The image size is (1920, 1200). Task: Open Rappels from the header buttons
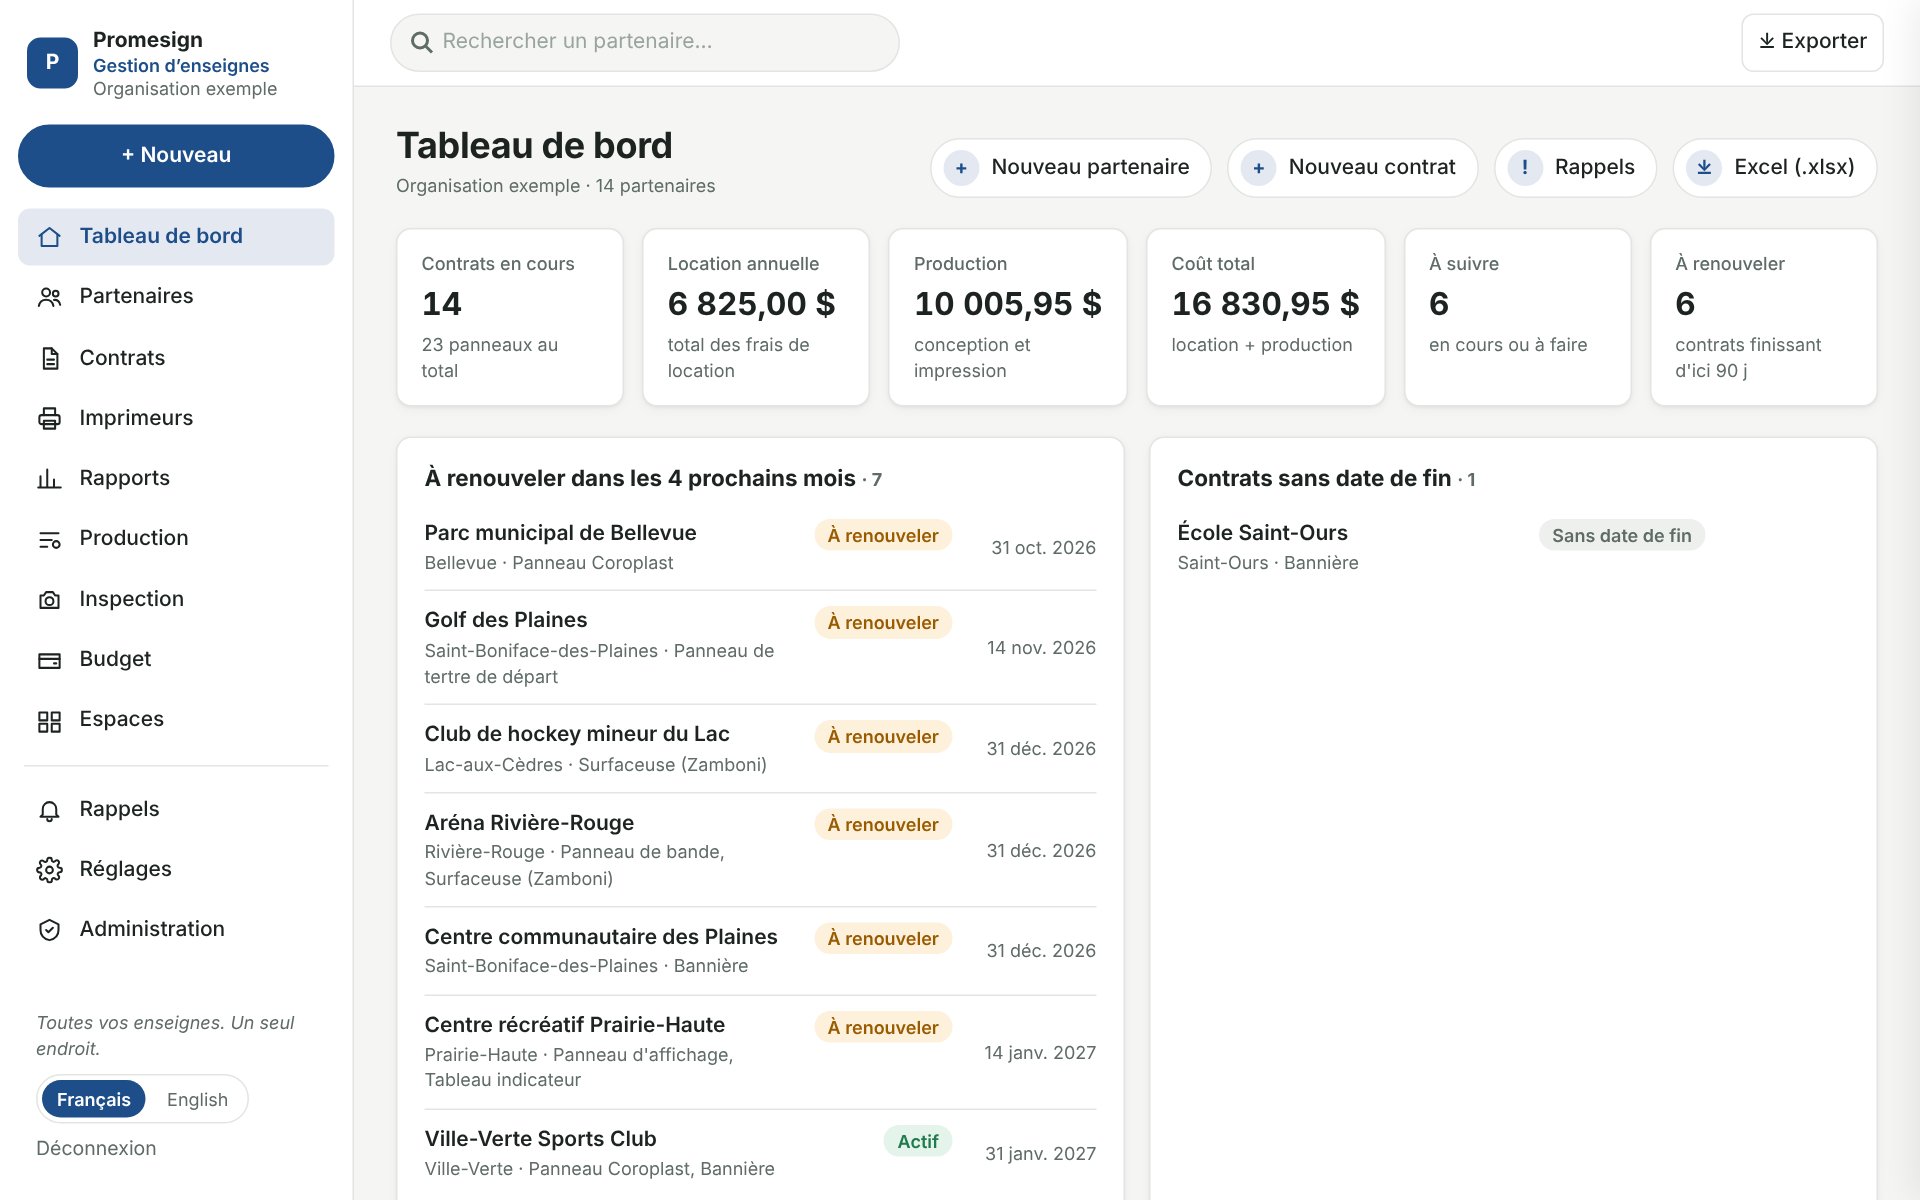(x=1575, y=168)
